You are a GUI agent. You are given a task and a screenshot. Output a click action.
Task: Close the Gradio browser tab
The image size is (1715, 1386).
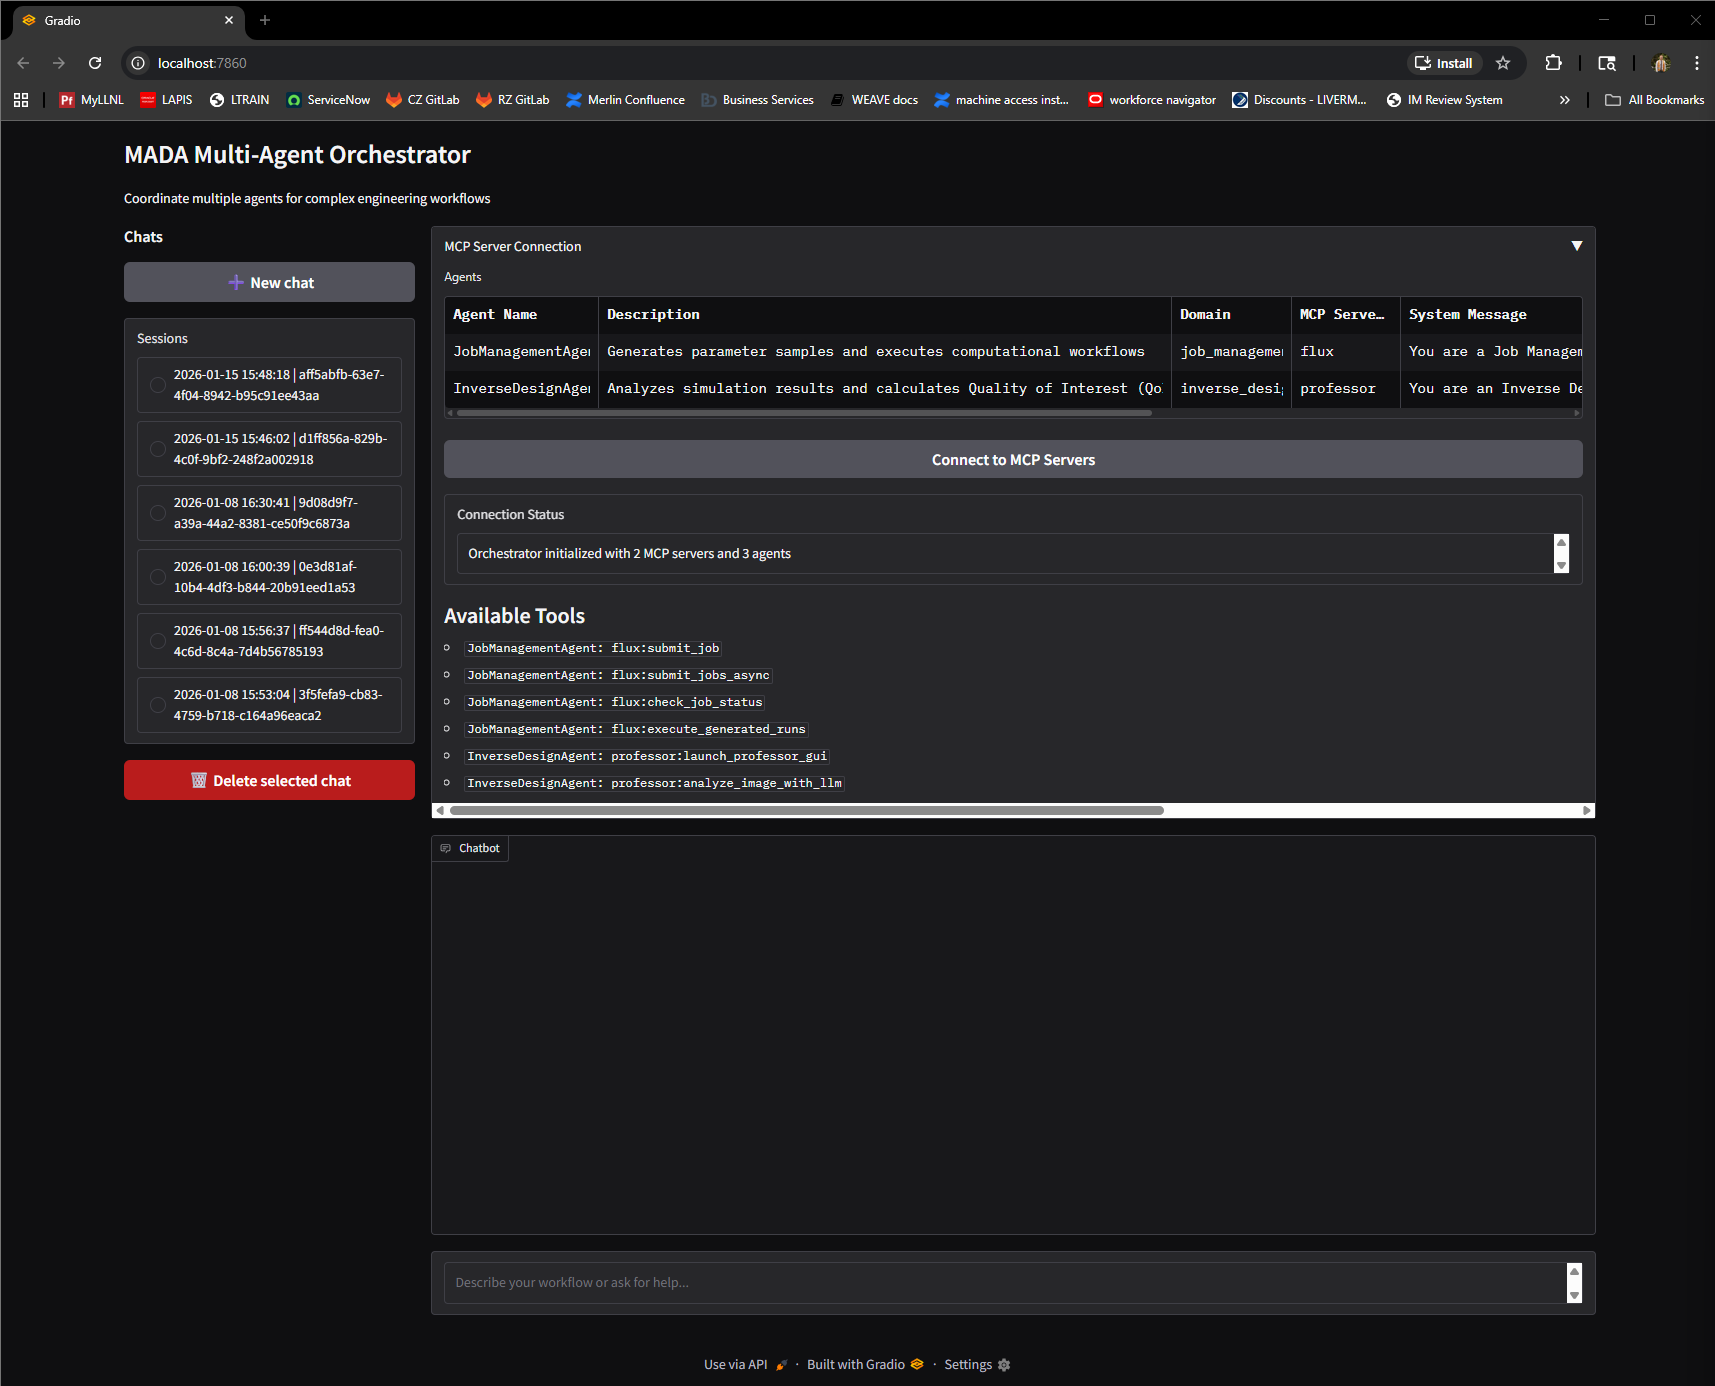pyautogui.click(x=229, y=20)
